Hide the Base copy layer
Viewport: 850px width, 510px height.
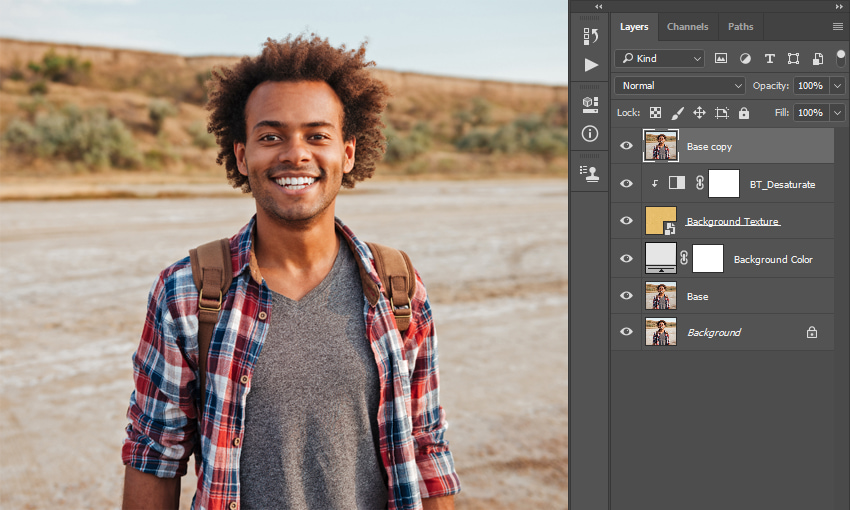click(x=626, y=146)
